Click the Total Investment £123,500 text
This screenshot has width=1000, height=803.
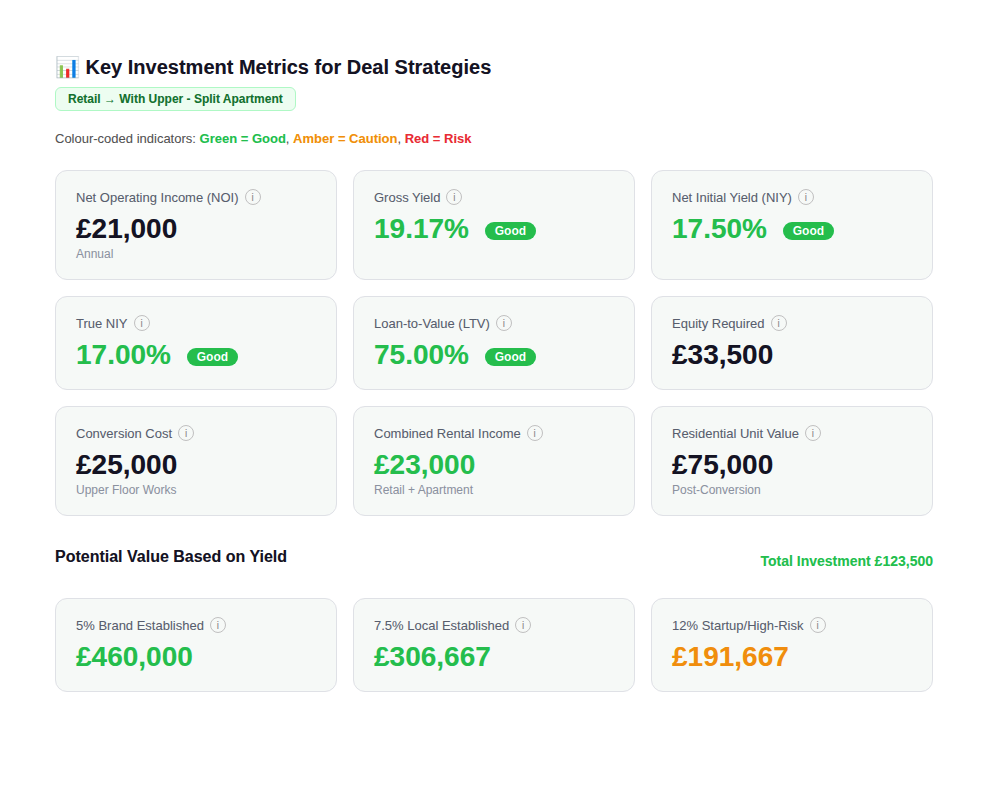(846, 561)
